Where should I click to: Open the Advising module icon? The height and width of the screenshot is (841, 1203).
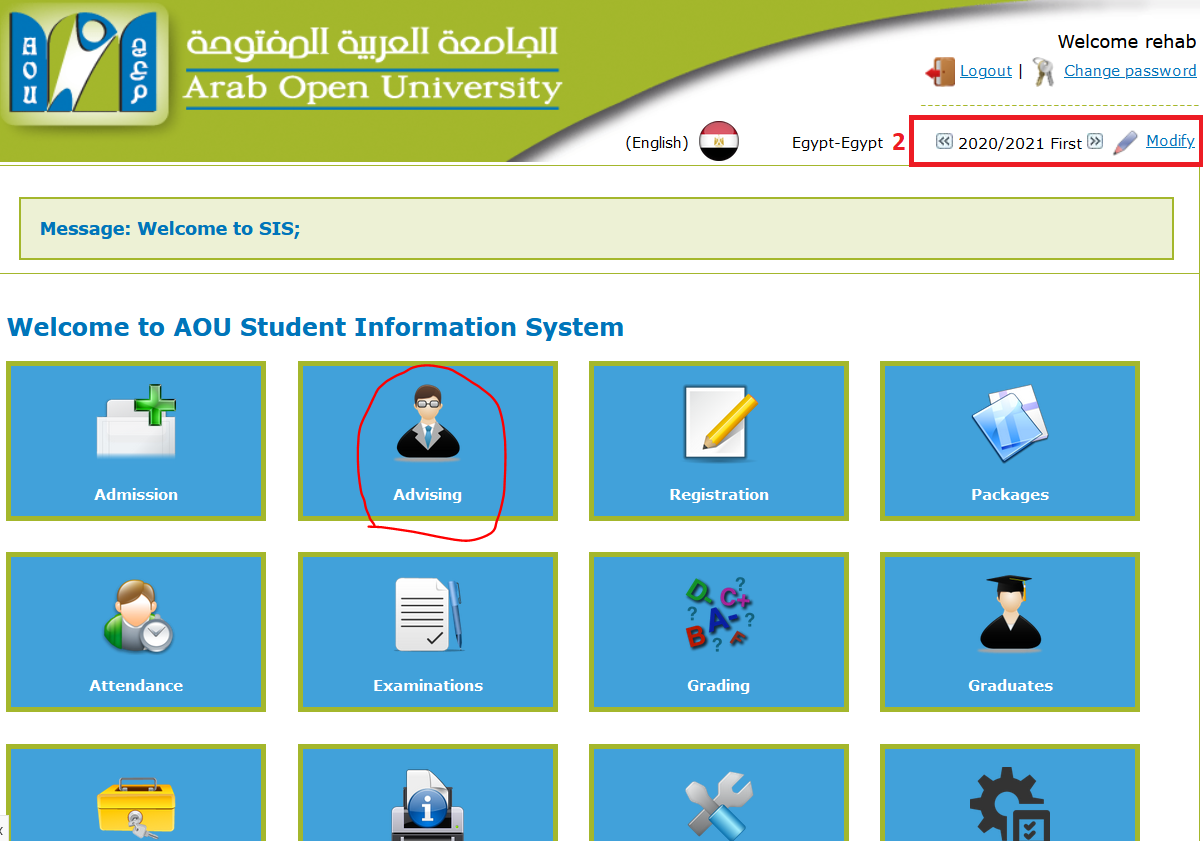[428, 423]
